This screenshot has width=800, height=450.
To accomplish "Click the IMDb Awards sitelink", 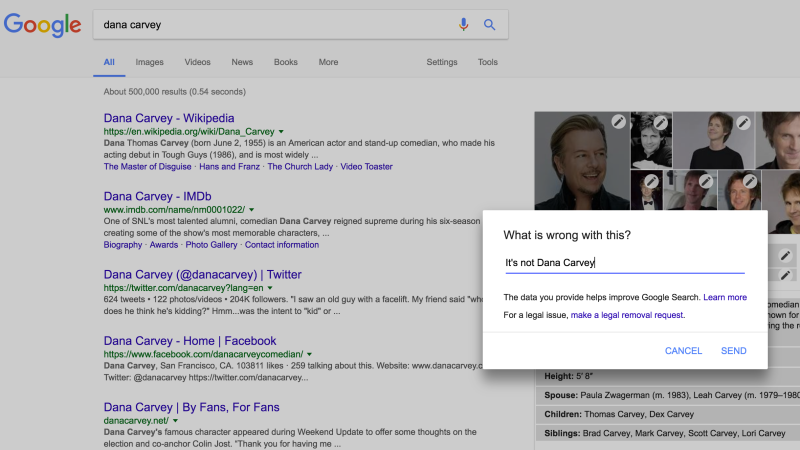I will pos(164,244).
